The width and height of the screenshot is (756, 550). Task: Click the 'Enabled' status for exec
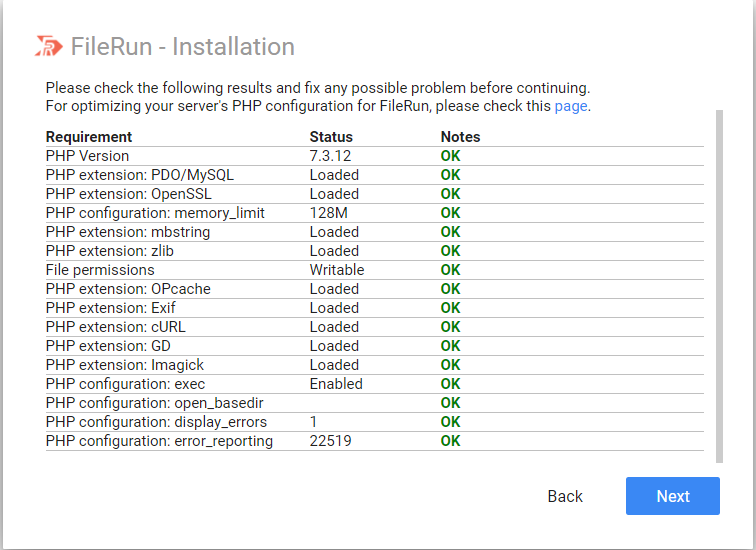336,384
